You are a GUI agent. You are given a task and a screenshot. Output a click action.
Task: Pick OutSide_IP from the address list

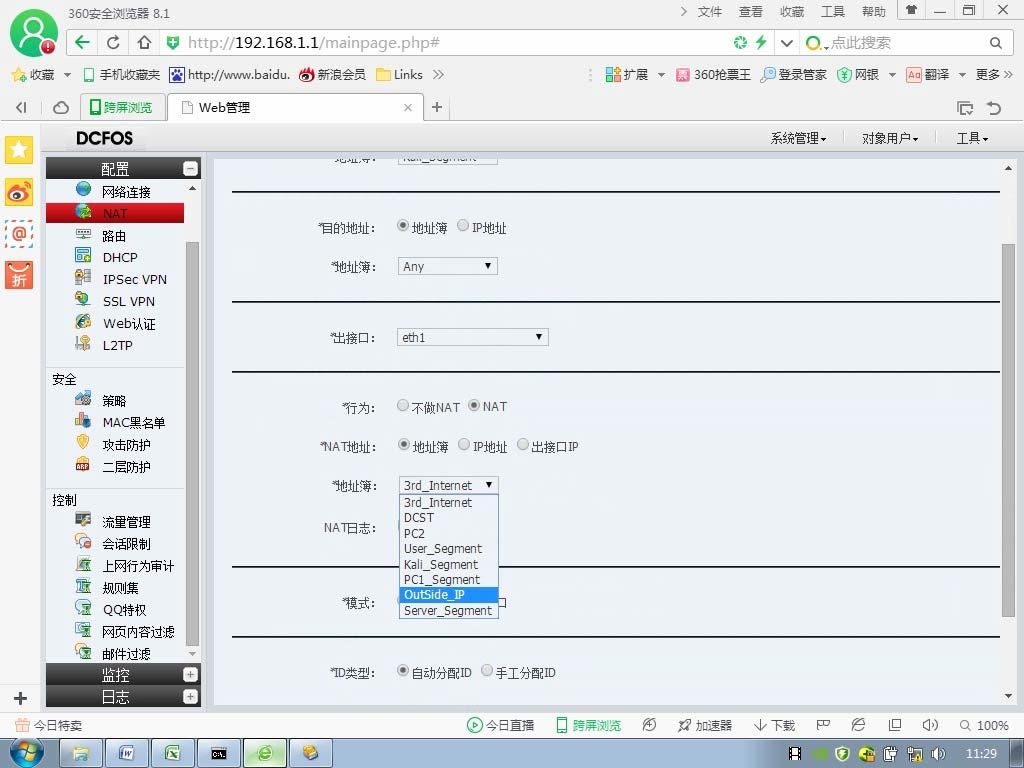[449, 595]
